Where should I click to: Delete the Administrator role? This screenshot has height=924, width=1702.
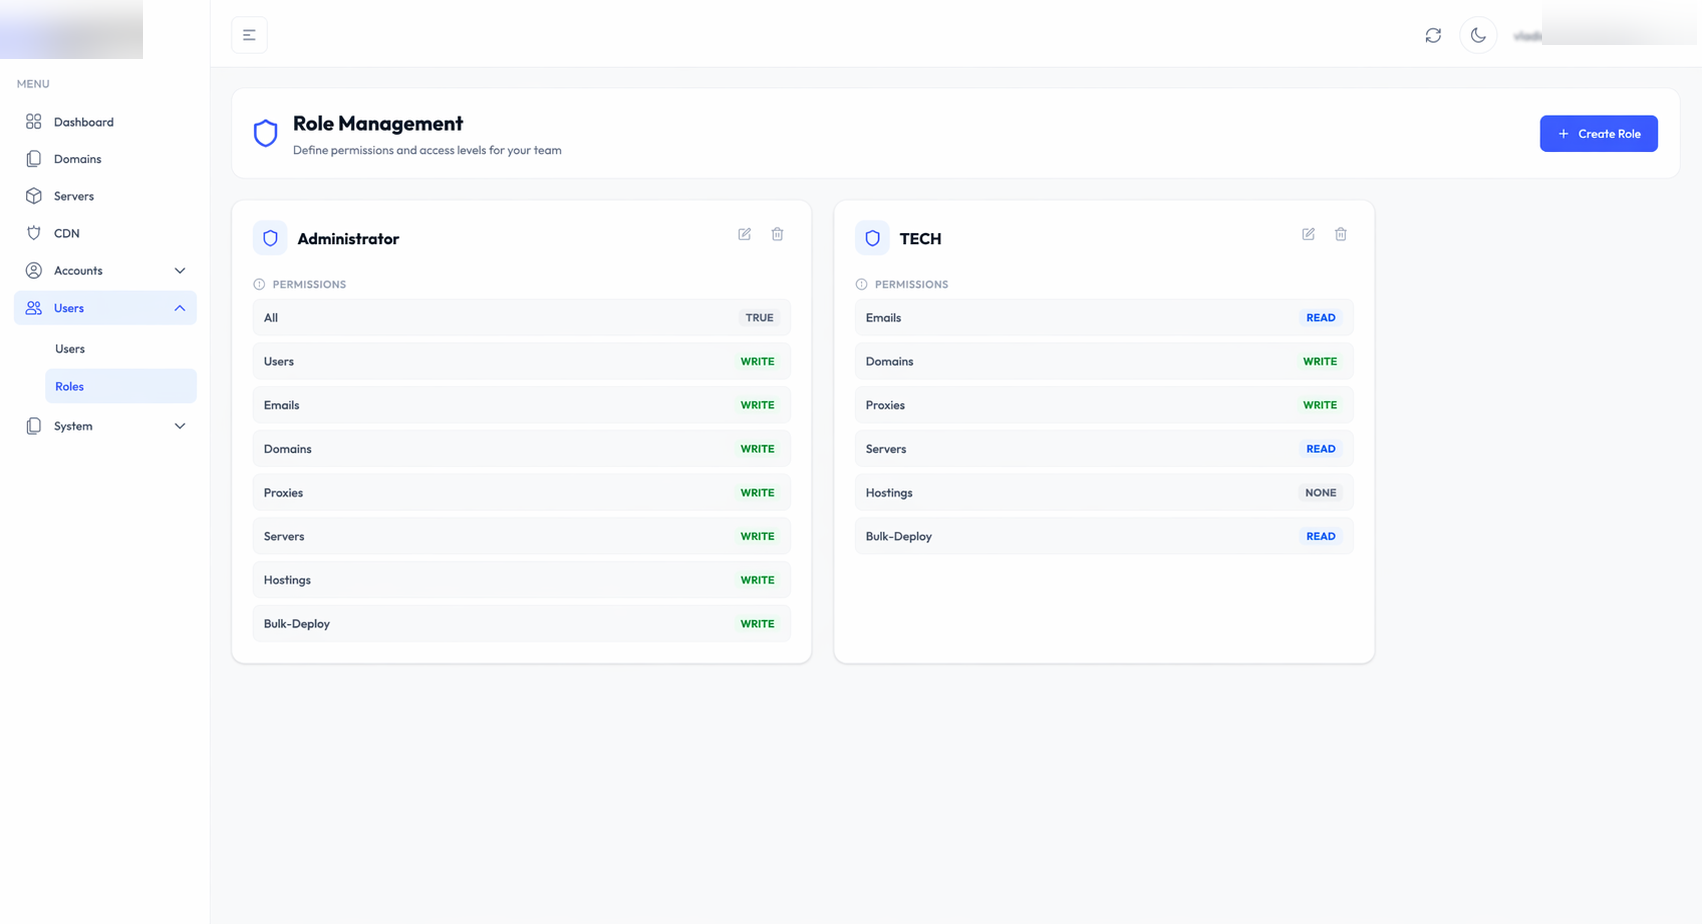point(777,234)
